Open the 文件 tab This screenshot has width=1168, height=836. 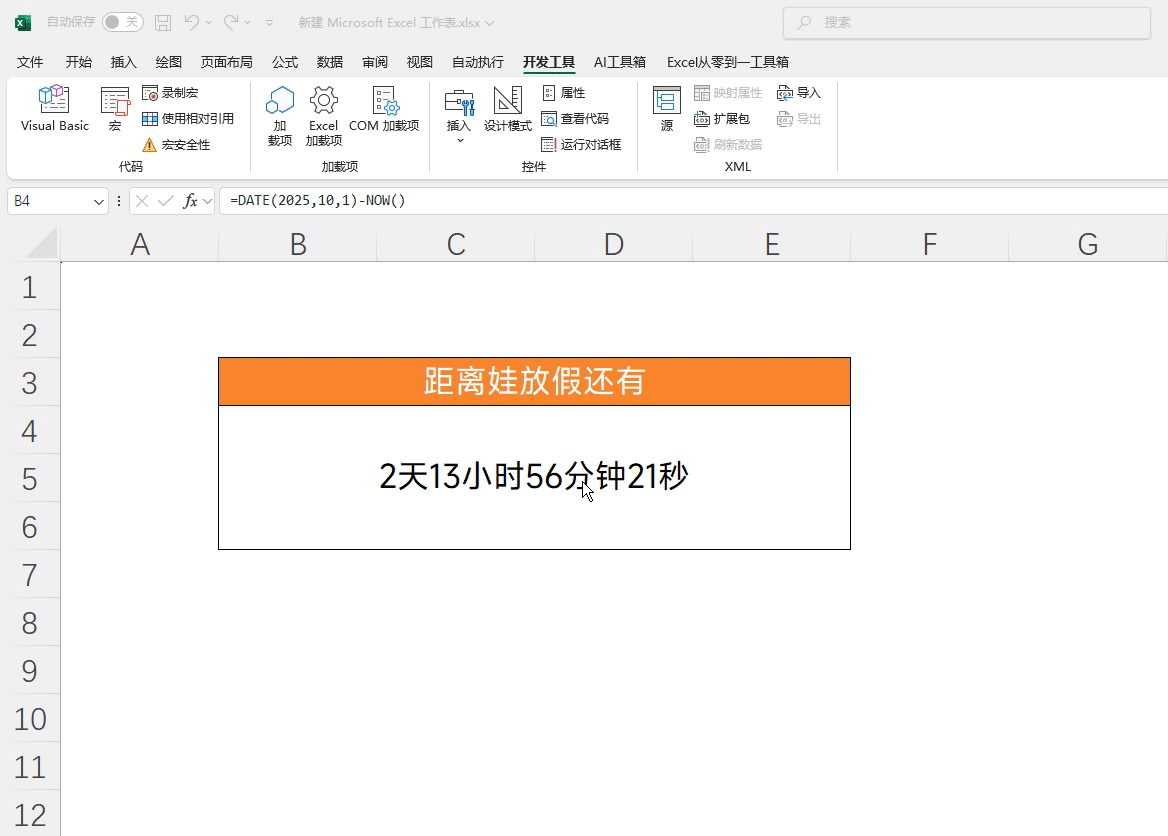(30, 62)
